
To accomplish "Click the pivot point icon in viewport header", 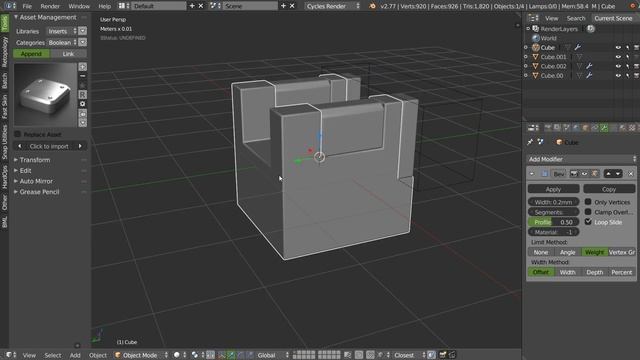I will pyautogui.click(x=195, y=355).
